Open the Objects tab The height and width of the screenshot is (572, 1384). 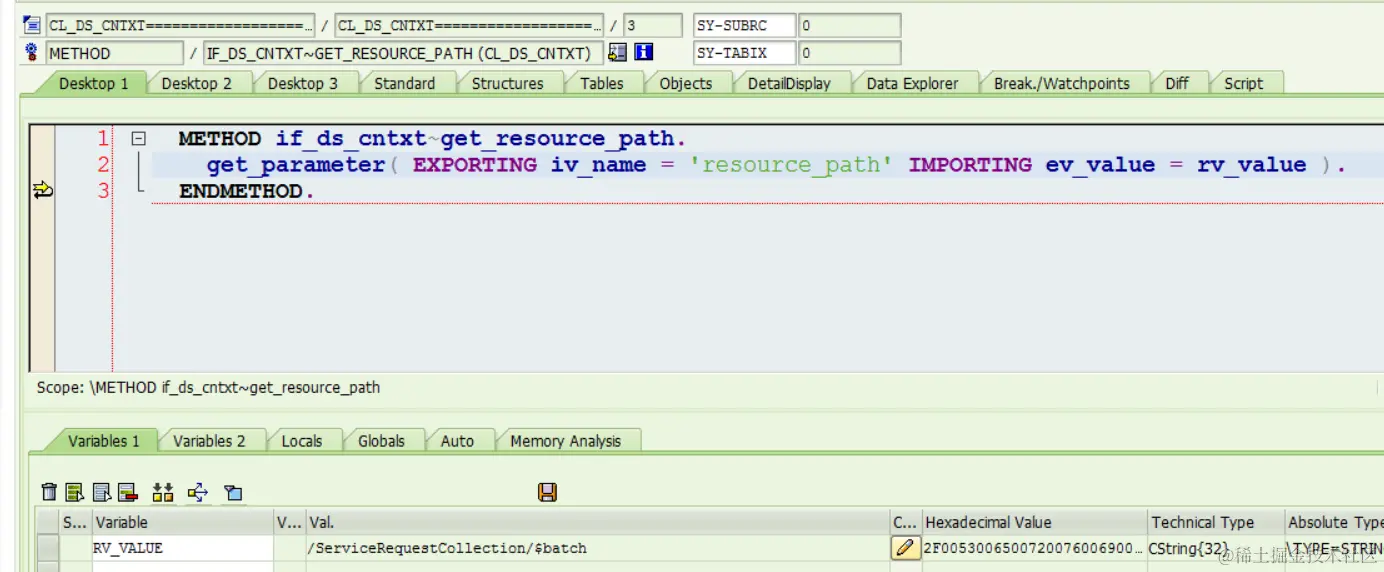click(x=685, y=83)
